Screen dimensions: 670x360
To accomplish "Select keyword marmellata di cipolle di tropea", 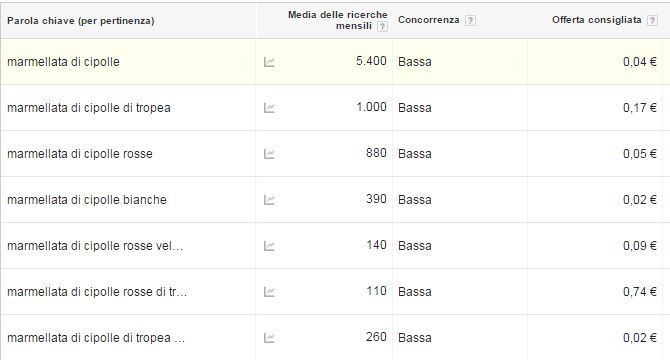I will [89, 108].
